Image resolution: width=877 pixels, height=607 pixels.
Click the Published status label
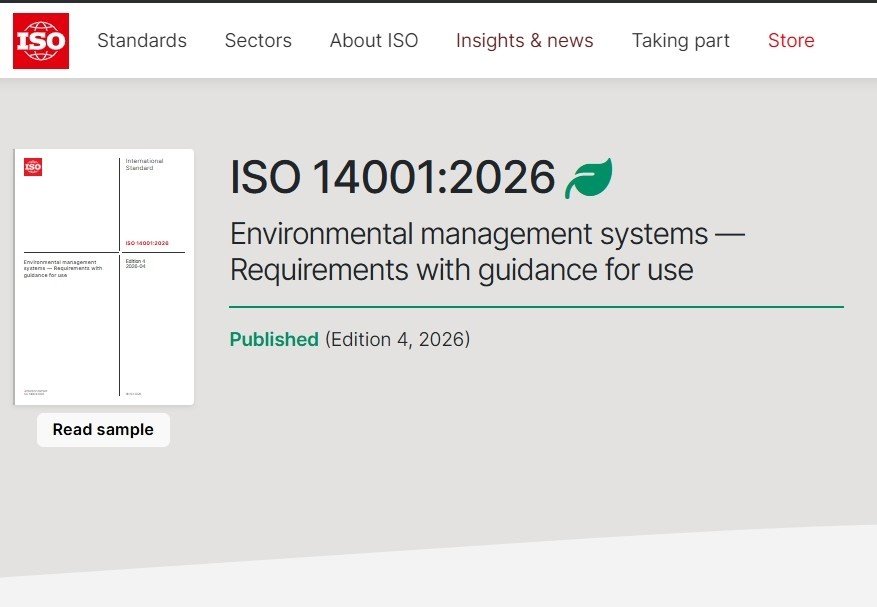[274, 339]
